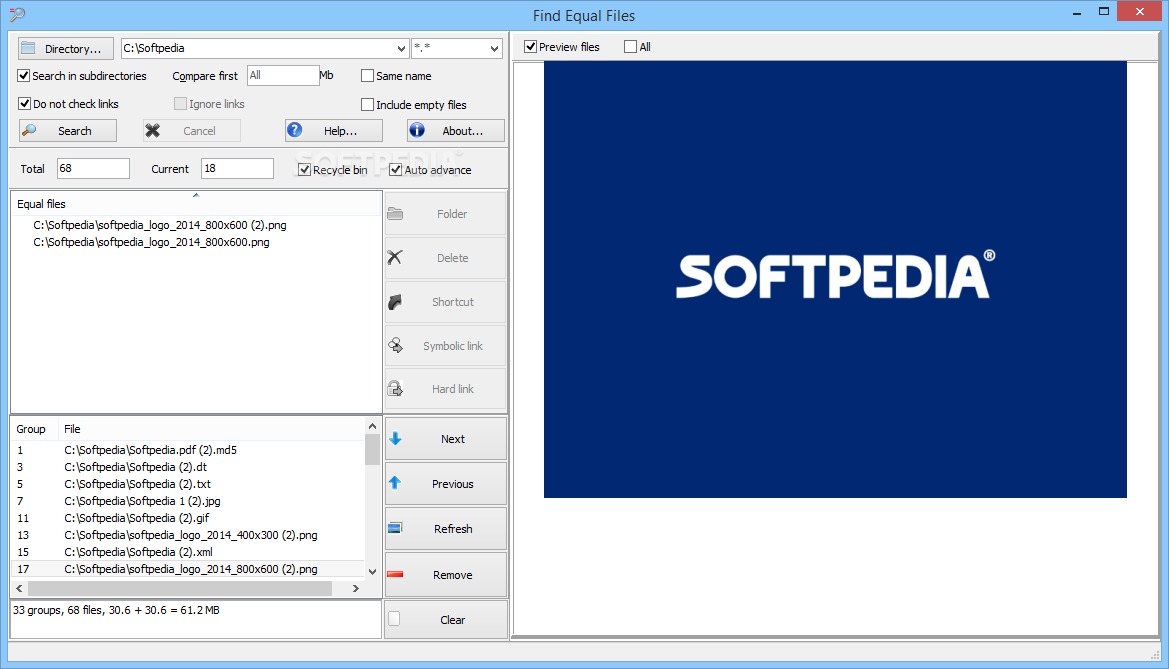The image size is (1169, 669).
Task: Select group 1 Softpedia.pdf (2).md5 row
Action: click(188, 450)
